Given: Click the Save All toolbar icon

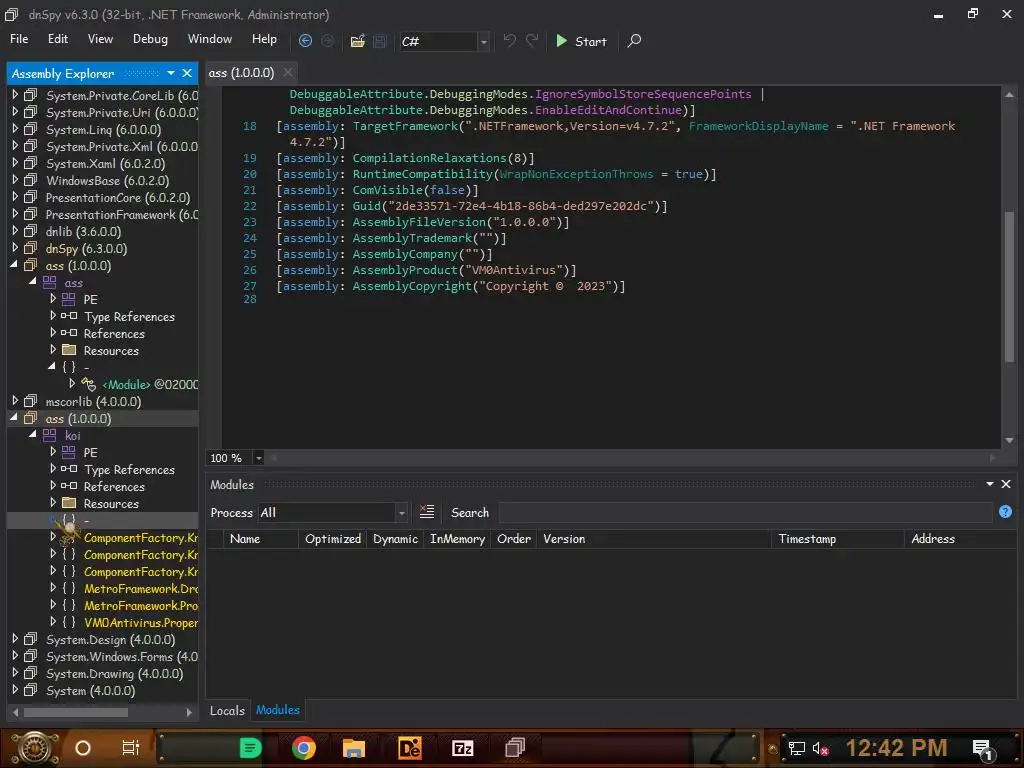Looking at the screenshot, I should (x=379, y=41).
